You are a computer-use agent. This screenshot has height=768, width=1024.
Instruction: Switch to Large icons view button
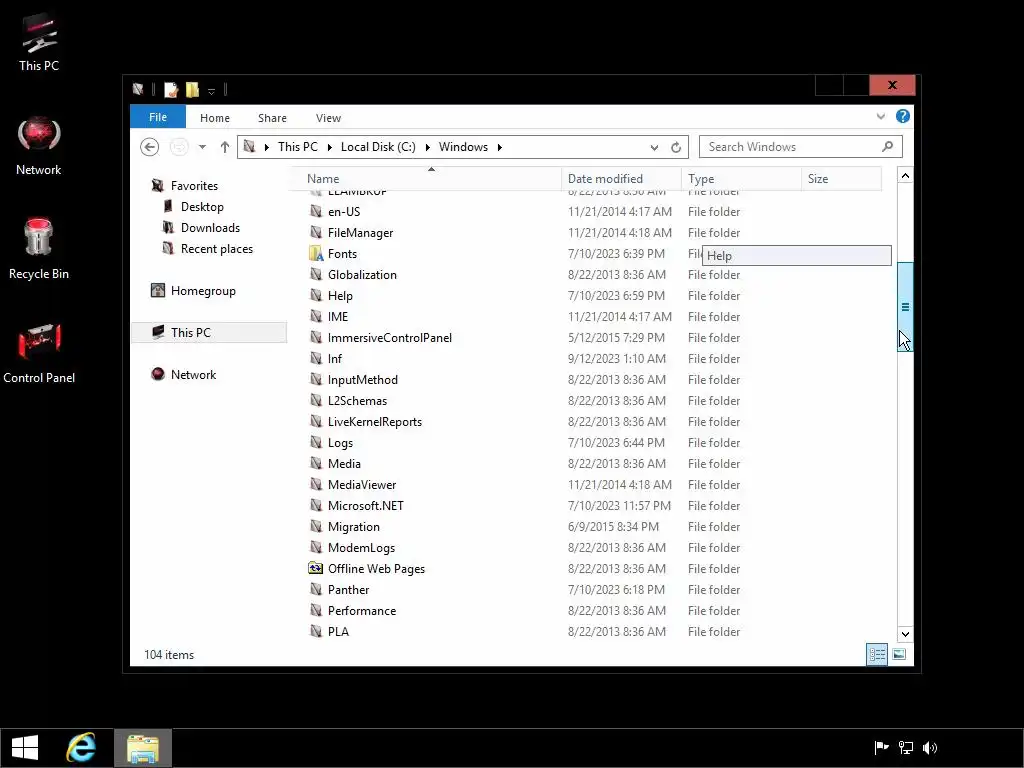pyautogui.click(x=899, y=654)
